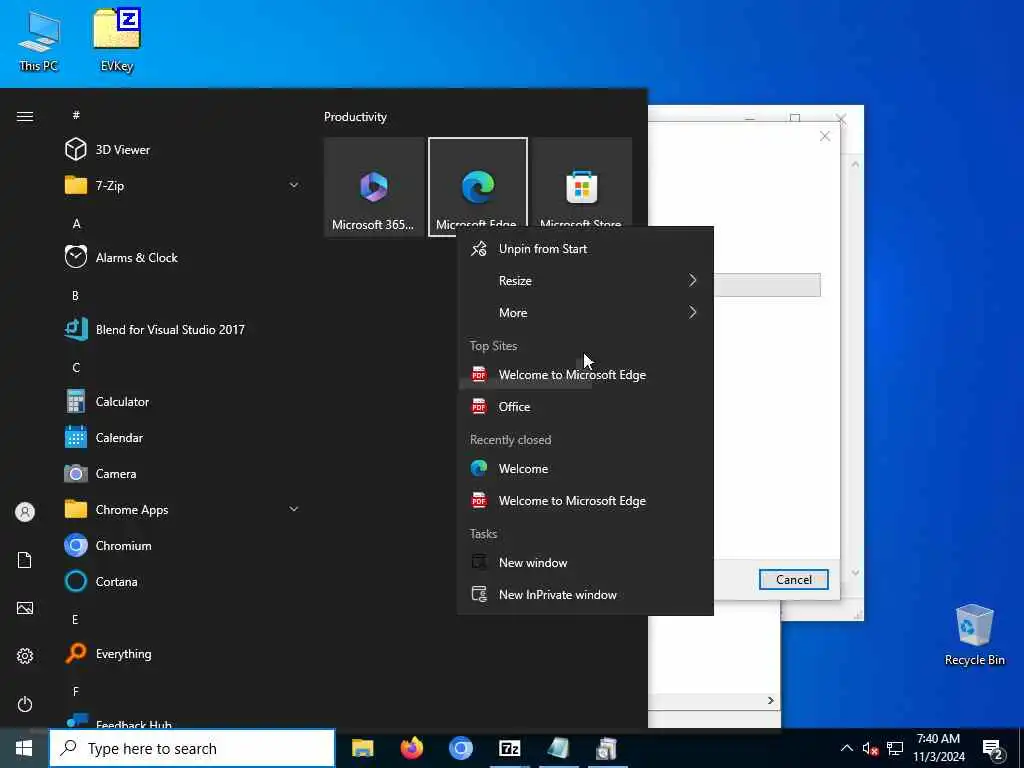Viewport: 1024px width, 768px height.
Task: Reopen the recently closed Welcome page
Action: (x=585, y=469)
